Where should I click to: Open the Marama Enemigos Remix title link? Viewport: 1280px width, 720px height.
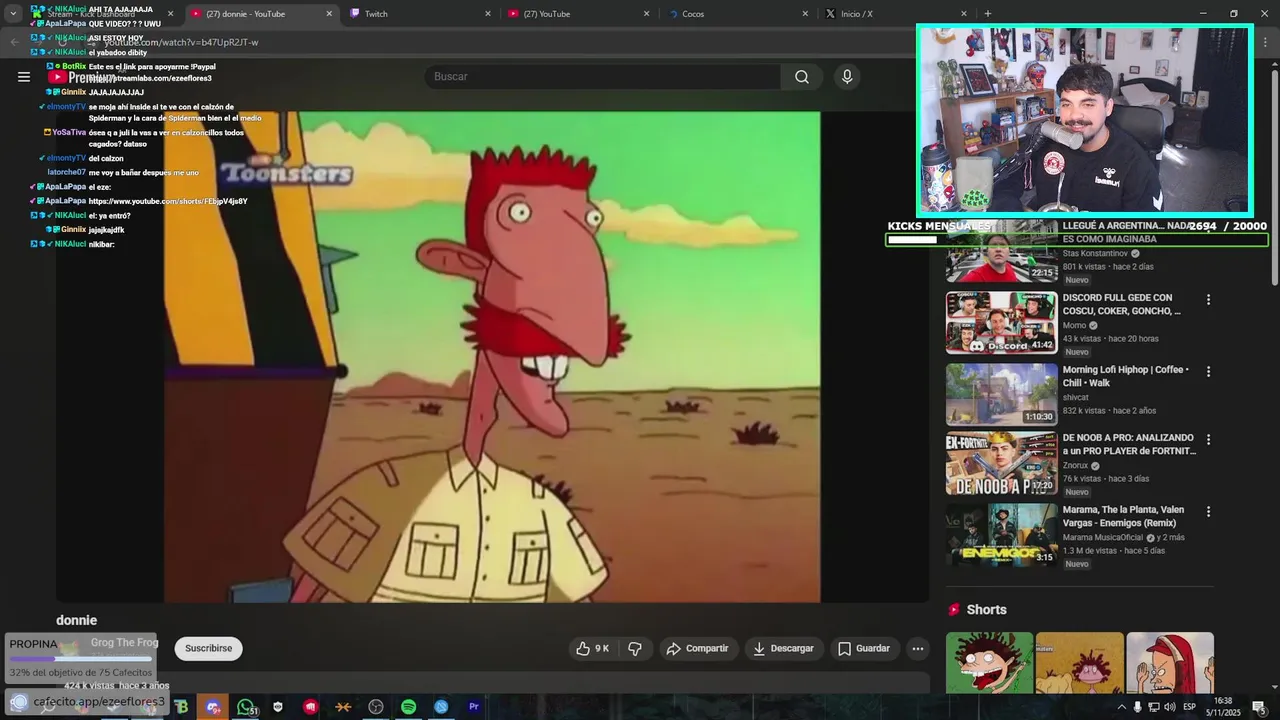point(1123,516)
